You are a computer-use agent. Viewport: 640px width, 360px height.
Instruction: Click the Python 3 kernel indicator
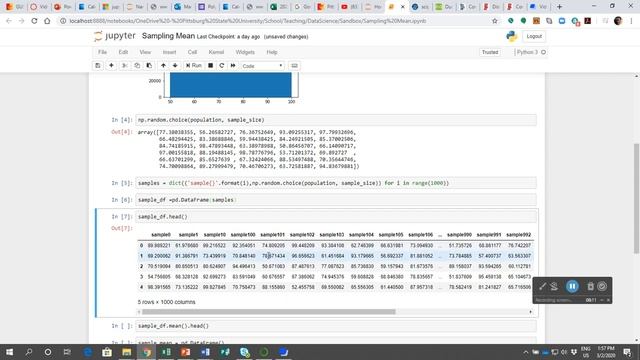[x=531, y=52]
